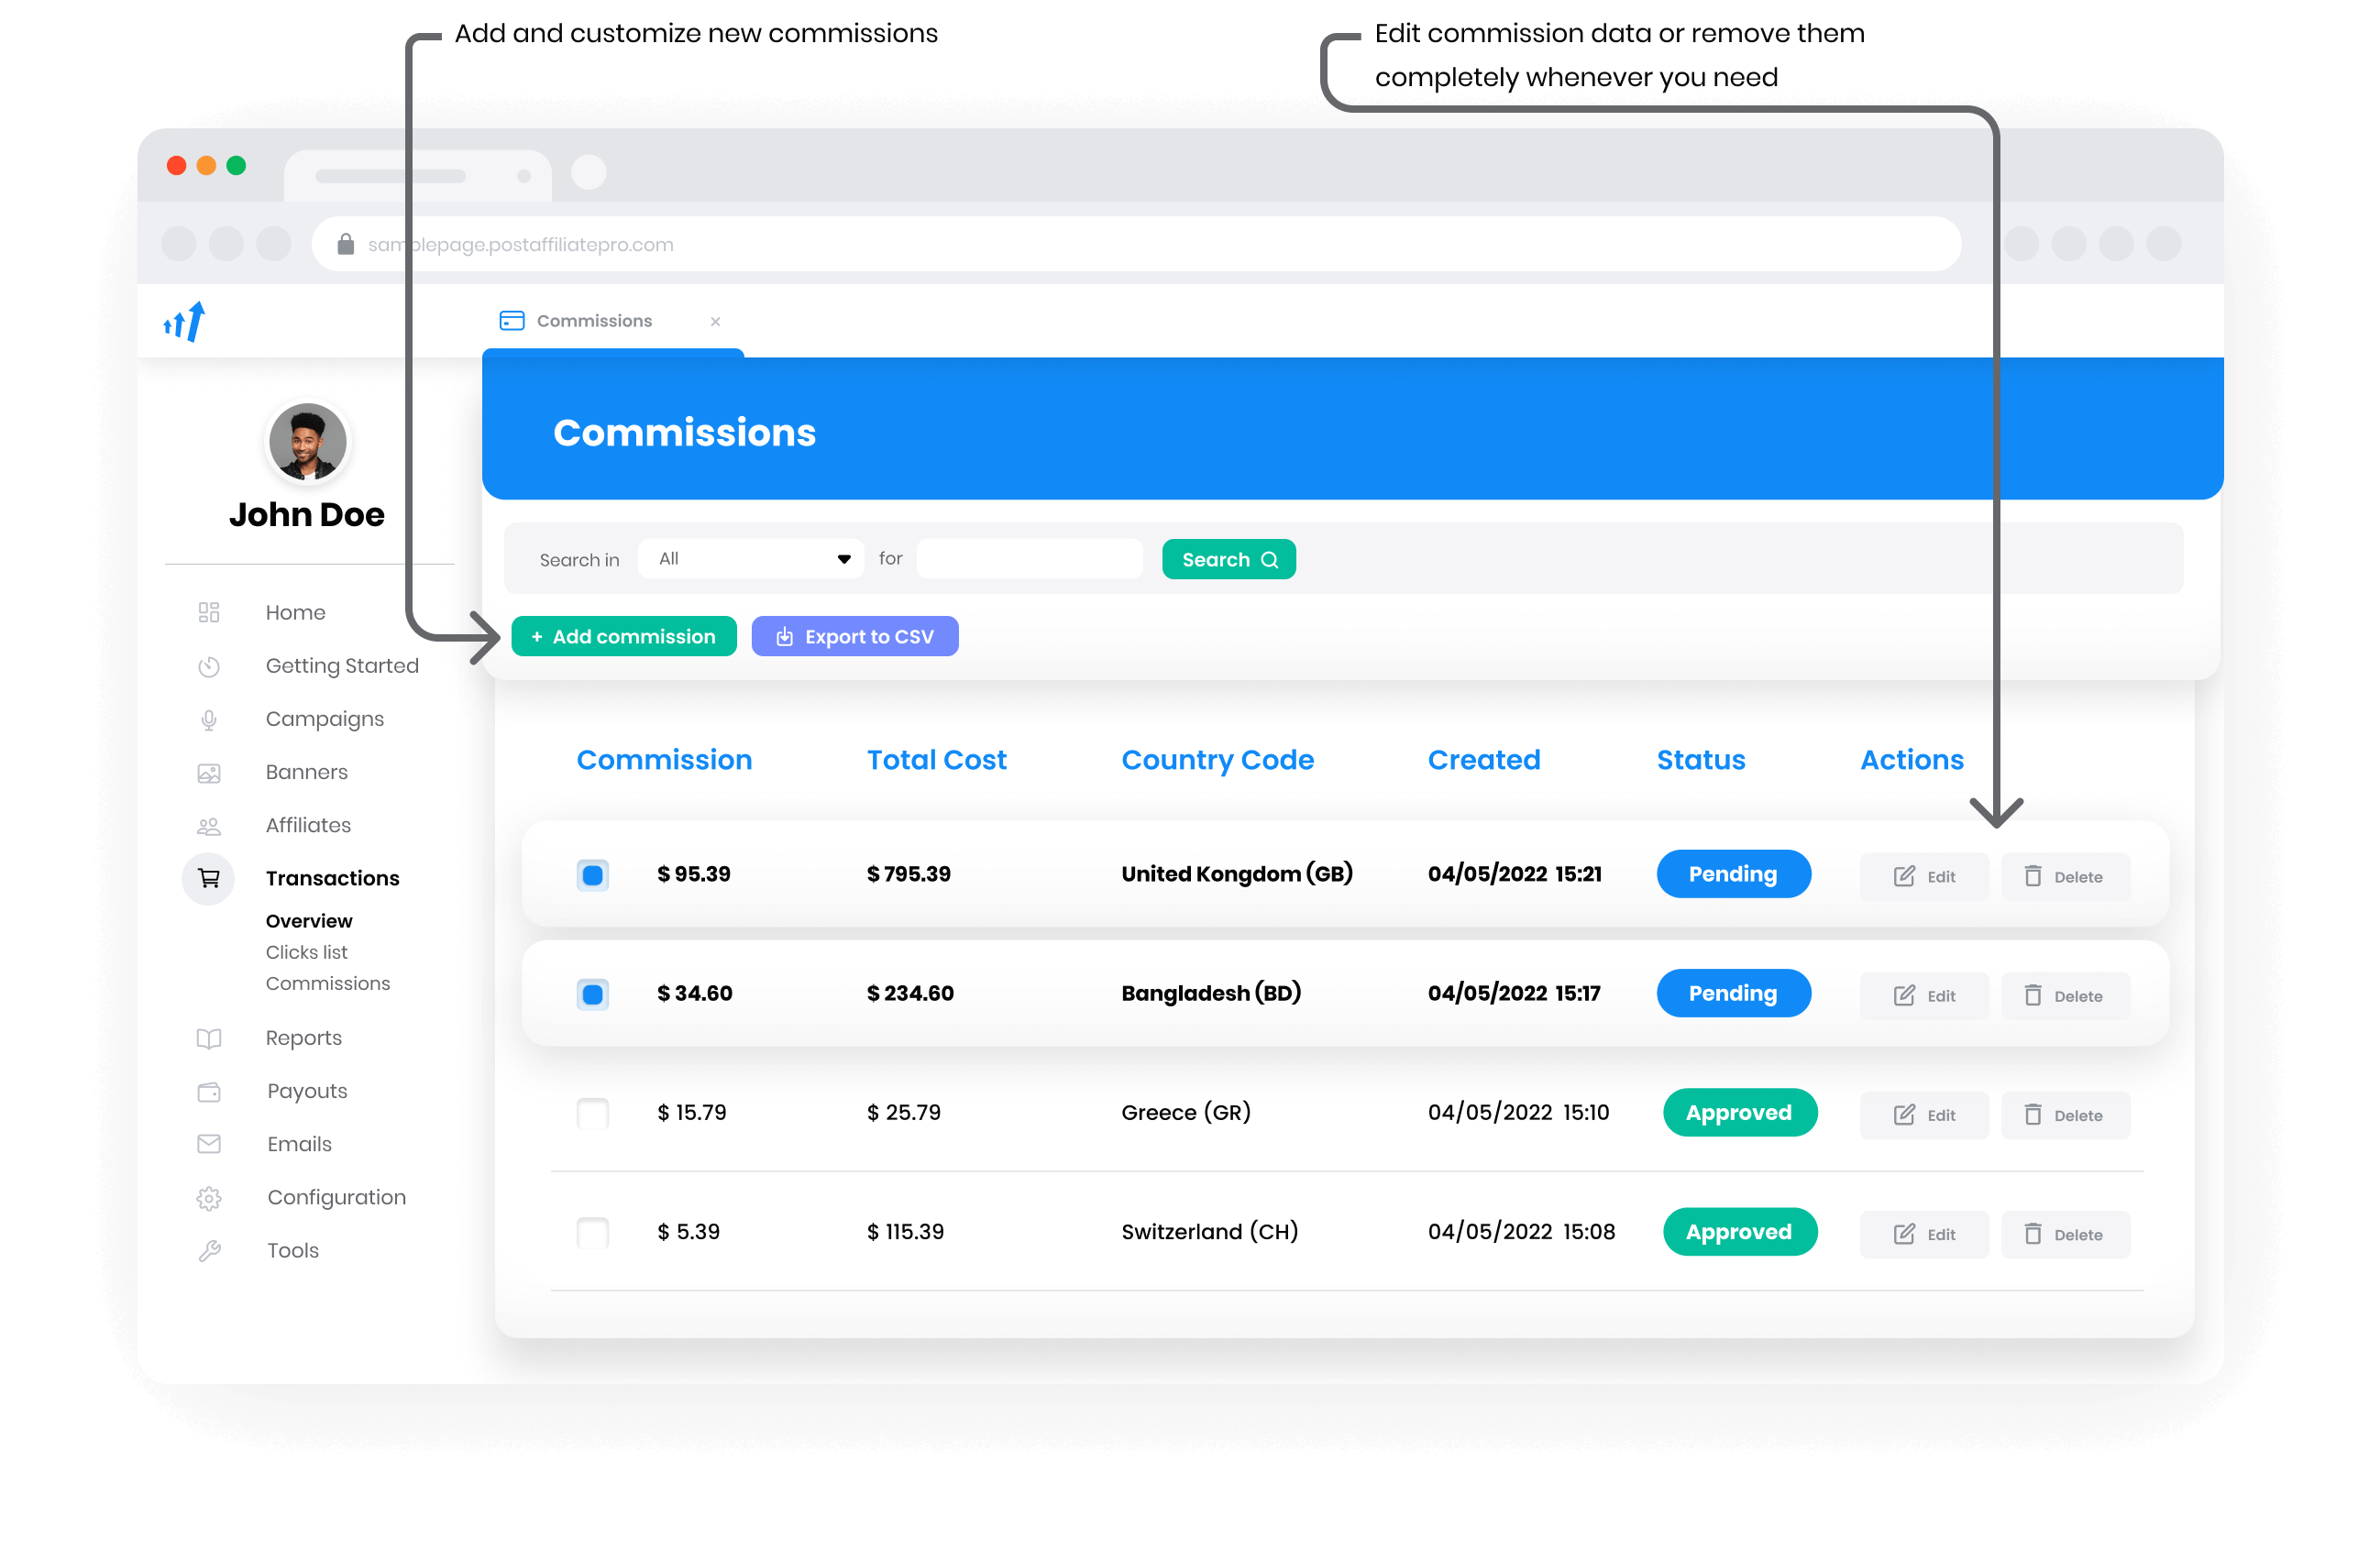Click the Add commission button
Image resolution: width=2380 pixels, height=1549 pixels.
point(623,636)
